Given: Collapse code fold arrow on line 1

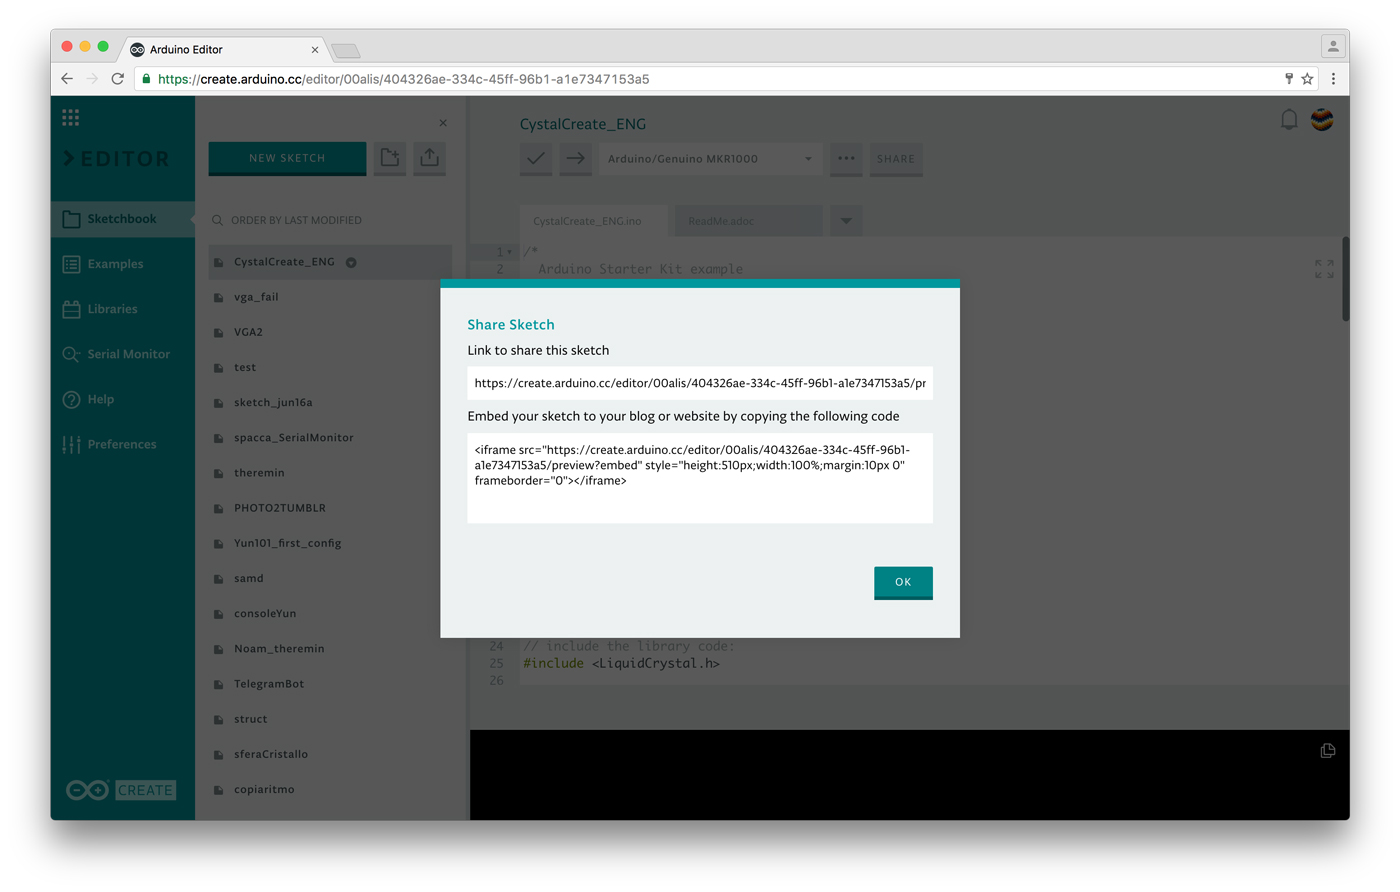Looking at the screenshot, I should coord(511,252).
